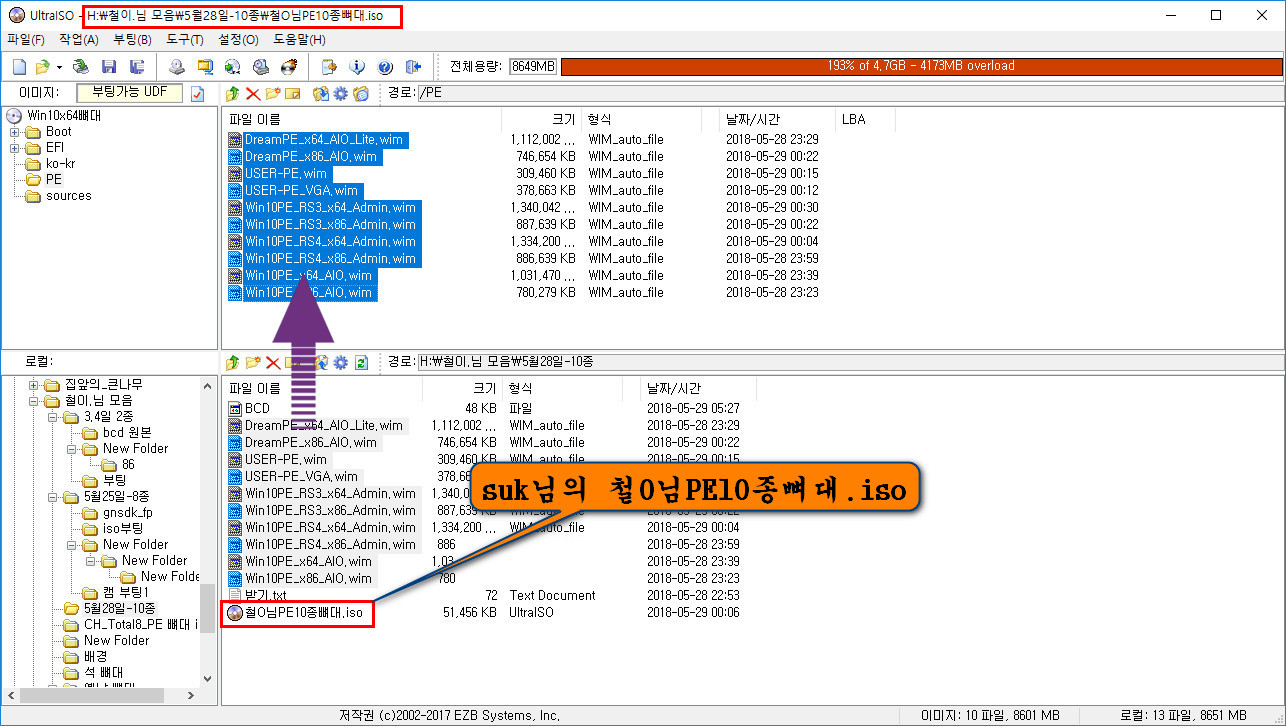
Task: Click the green Refresh icon in local pane
Action: tap(362, 362)
